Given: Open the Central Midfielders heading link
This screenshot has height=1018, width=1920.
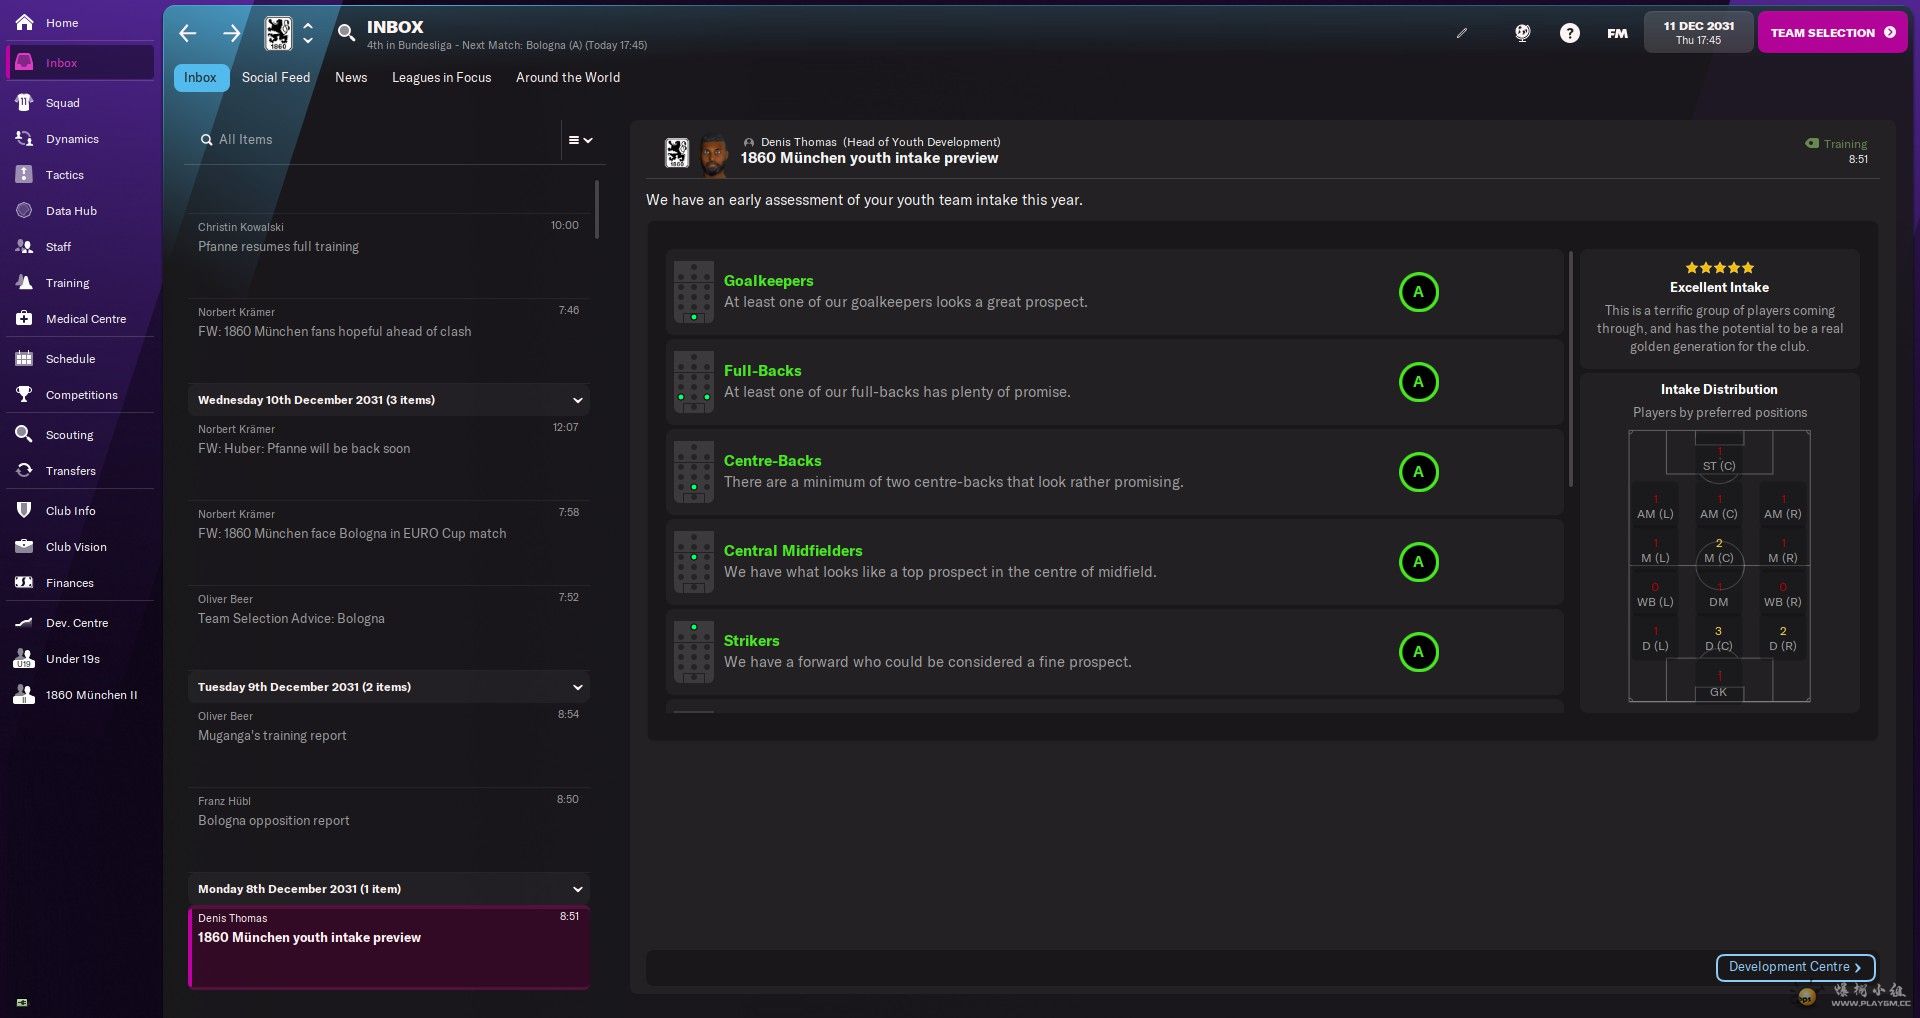Looking at the screenshot, I should click(x=792, y=551).
